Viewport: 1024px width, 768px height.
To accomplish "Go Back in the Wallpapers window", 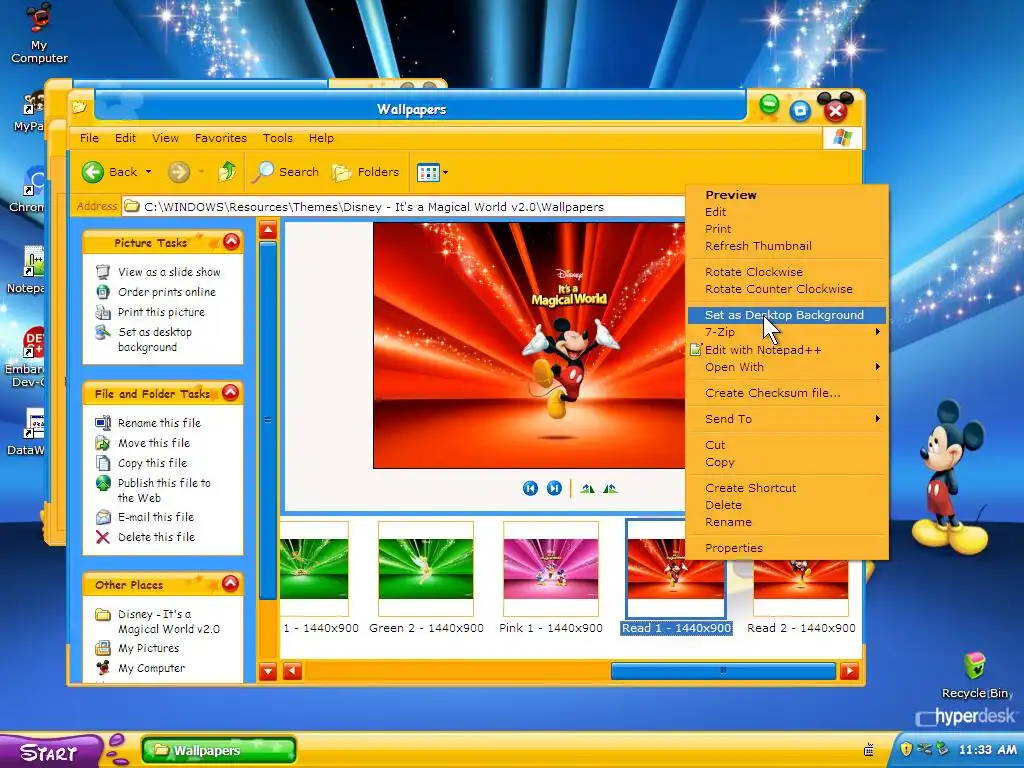I will coord(109,172).
